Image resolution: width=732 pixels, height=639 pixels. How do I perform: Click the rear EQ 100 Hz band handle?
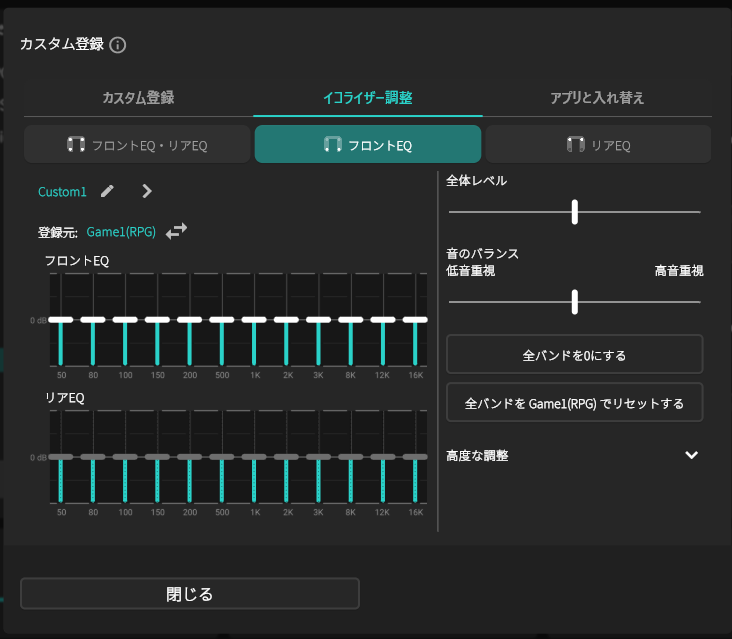click(x=125, y=457)
